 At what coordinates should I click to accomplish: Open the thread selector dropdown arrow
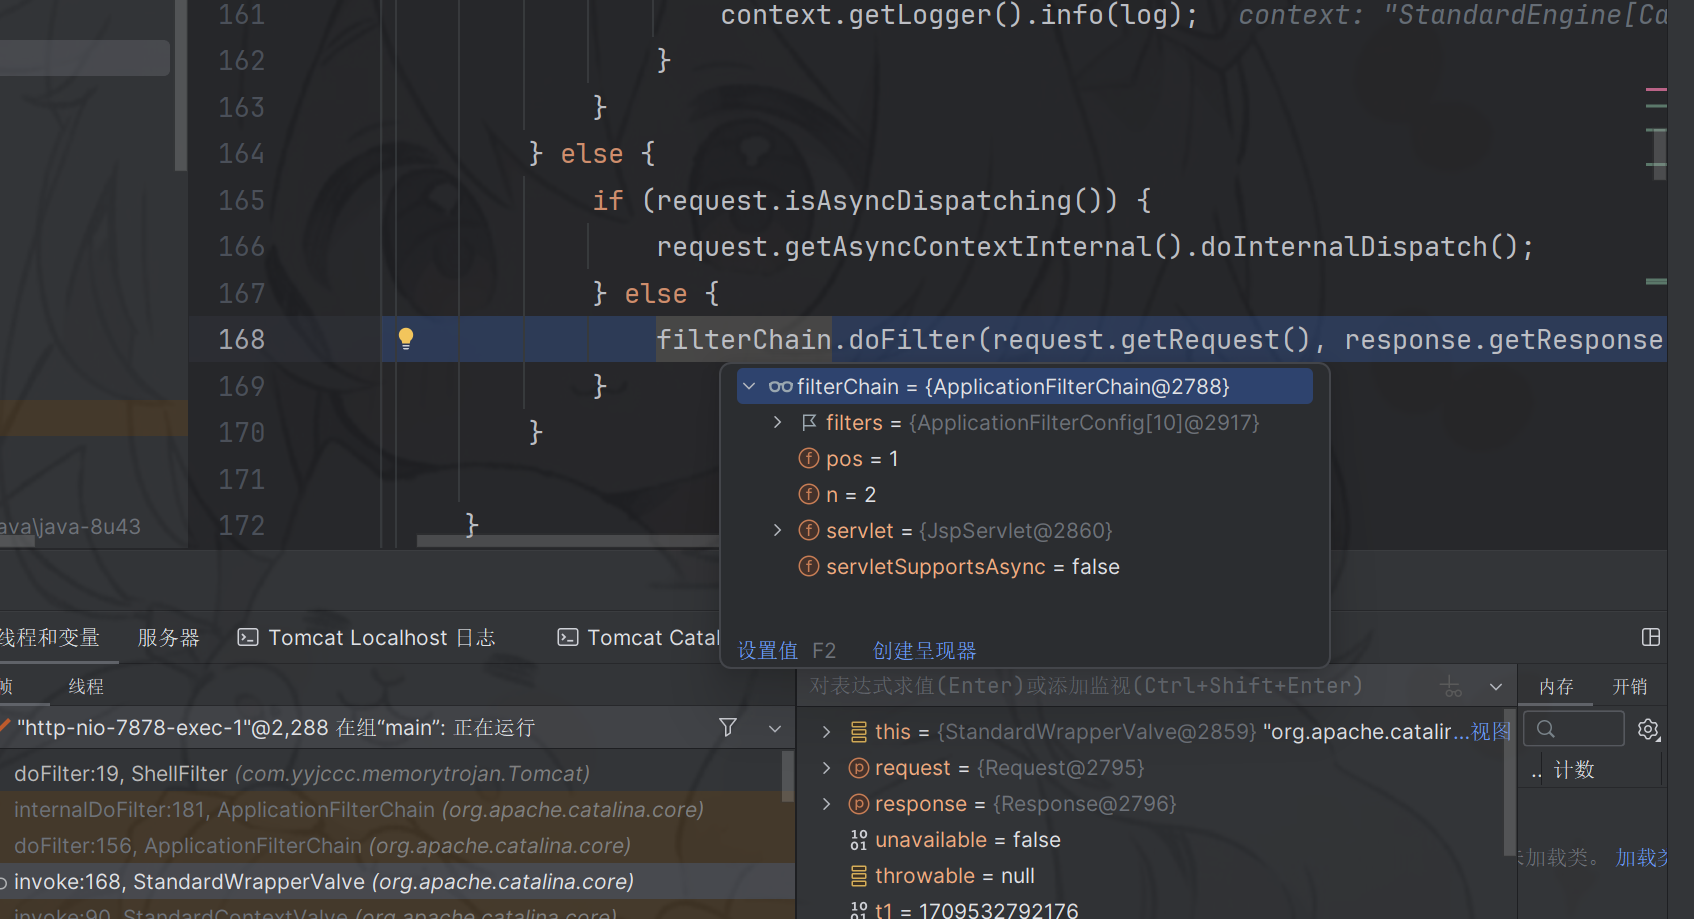coord(775,729)
